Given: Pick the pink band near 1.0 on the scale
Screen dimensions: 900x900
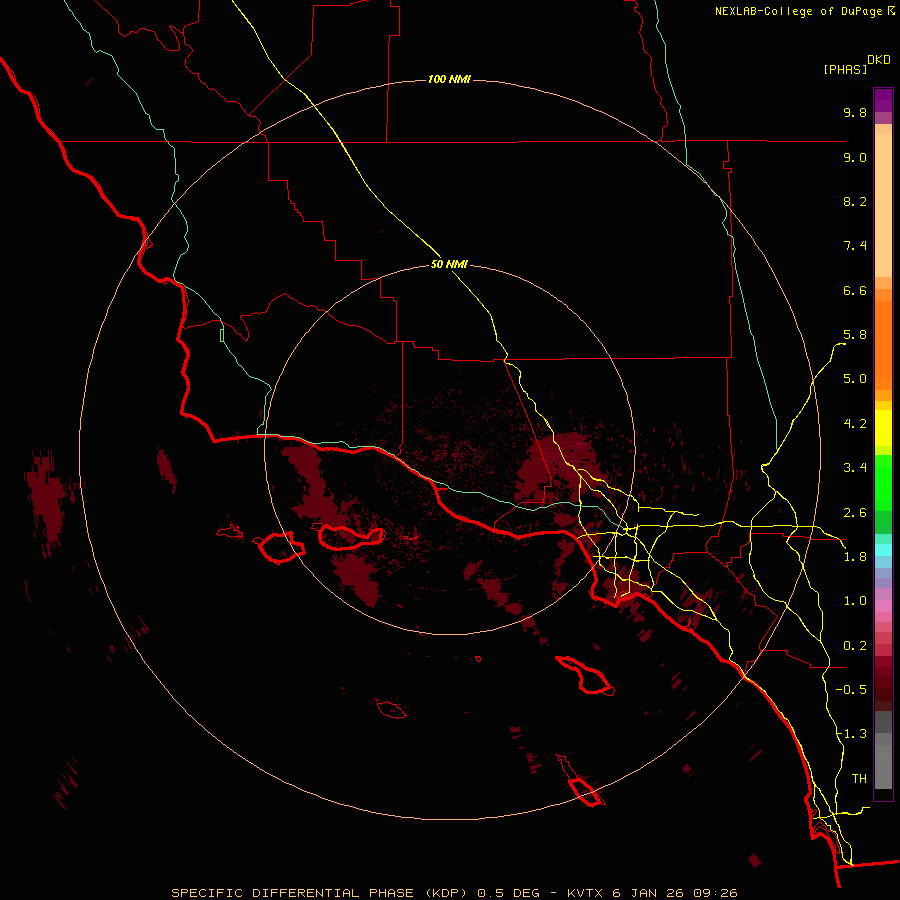Looking at the screenshot, I should pos(883,606).
